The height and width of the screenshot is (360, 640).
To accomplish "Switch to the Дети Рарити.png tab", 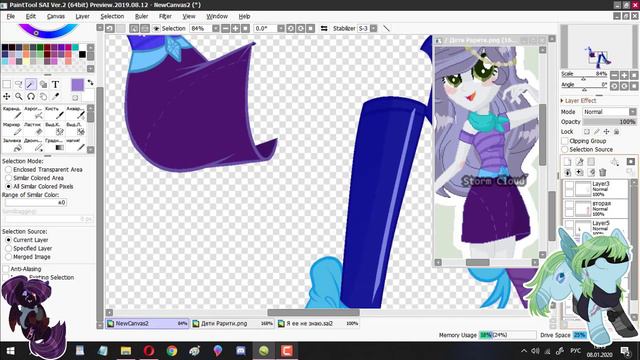I will coord(233,323).
